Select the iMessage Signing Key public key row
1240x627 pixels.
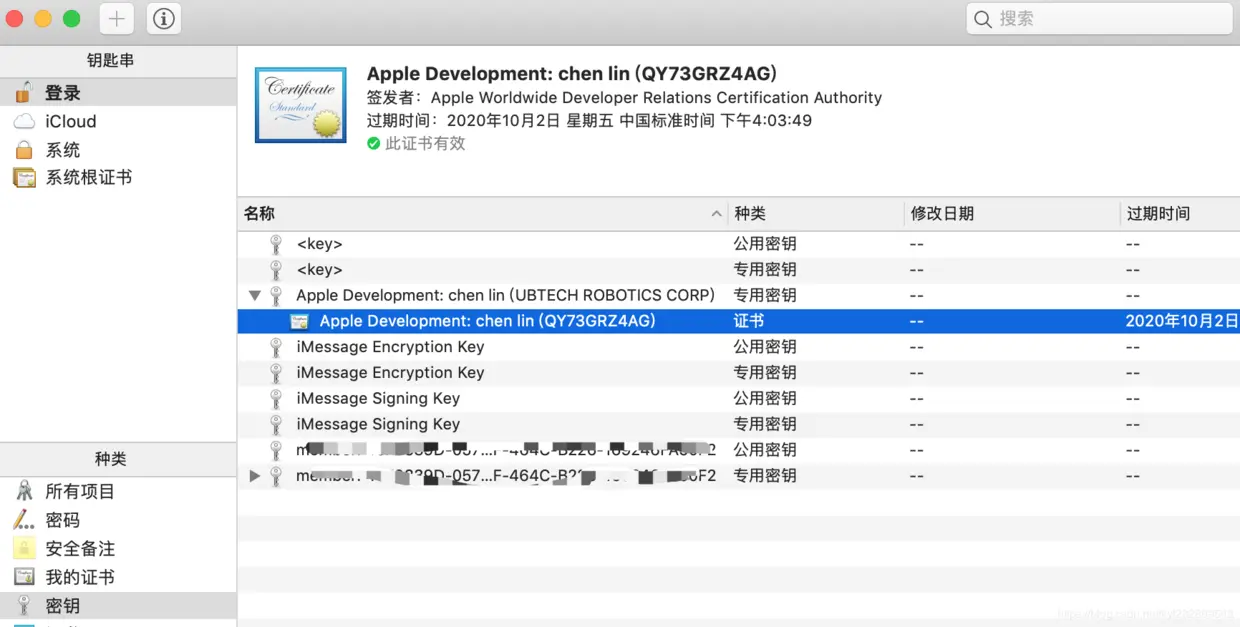(739, 398)
